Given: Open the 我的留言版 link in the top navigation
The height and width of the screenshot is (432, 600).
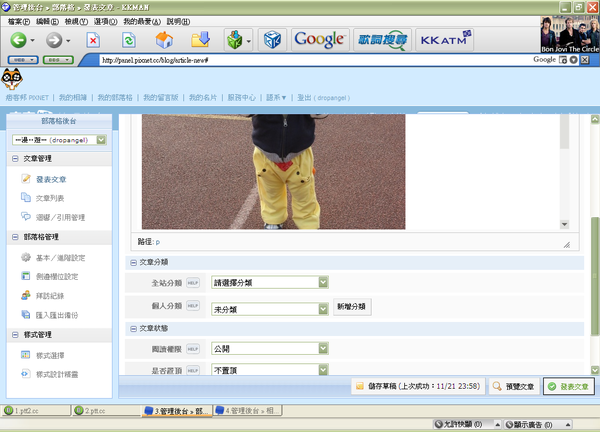Looking at the screenshot, I should pos(161,98).
